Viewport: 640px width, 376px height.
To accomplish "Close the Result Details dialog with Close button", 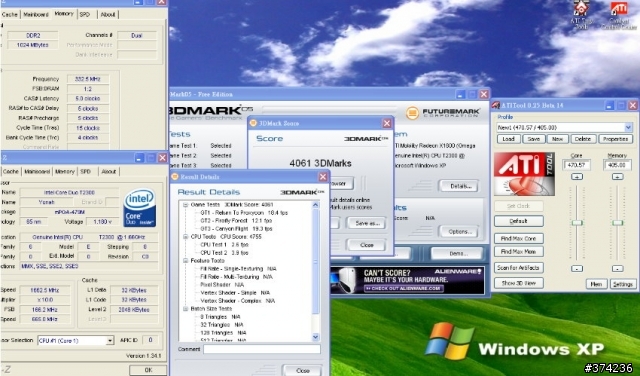I will (302, 370).
